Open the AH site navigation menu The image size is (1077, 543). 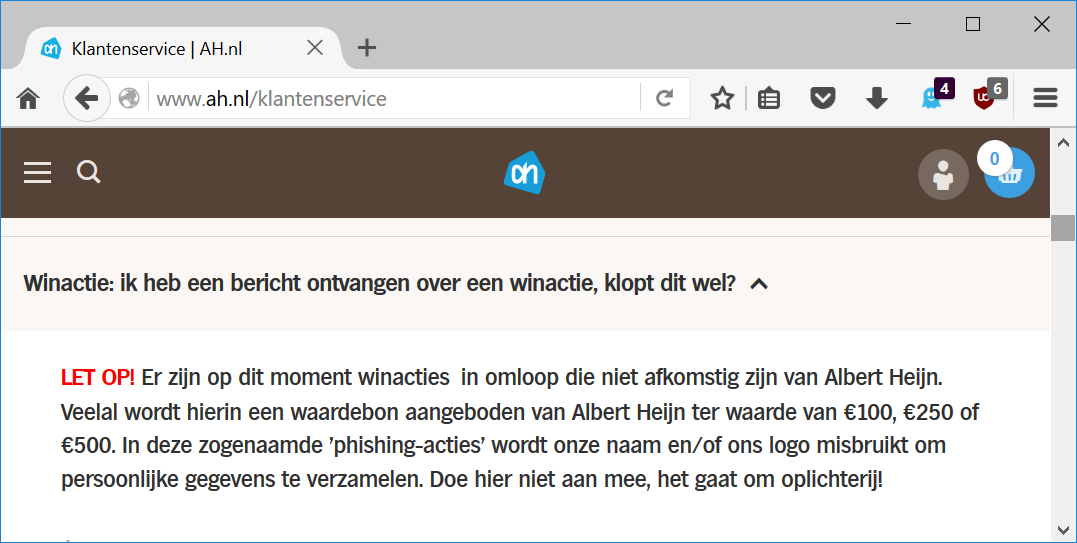(37, 172)
